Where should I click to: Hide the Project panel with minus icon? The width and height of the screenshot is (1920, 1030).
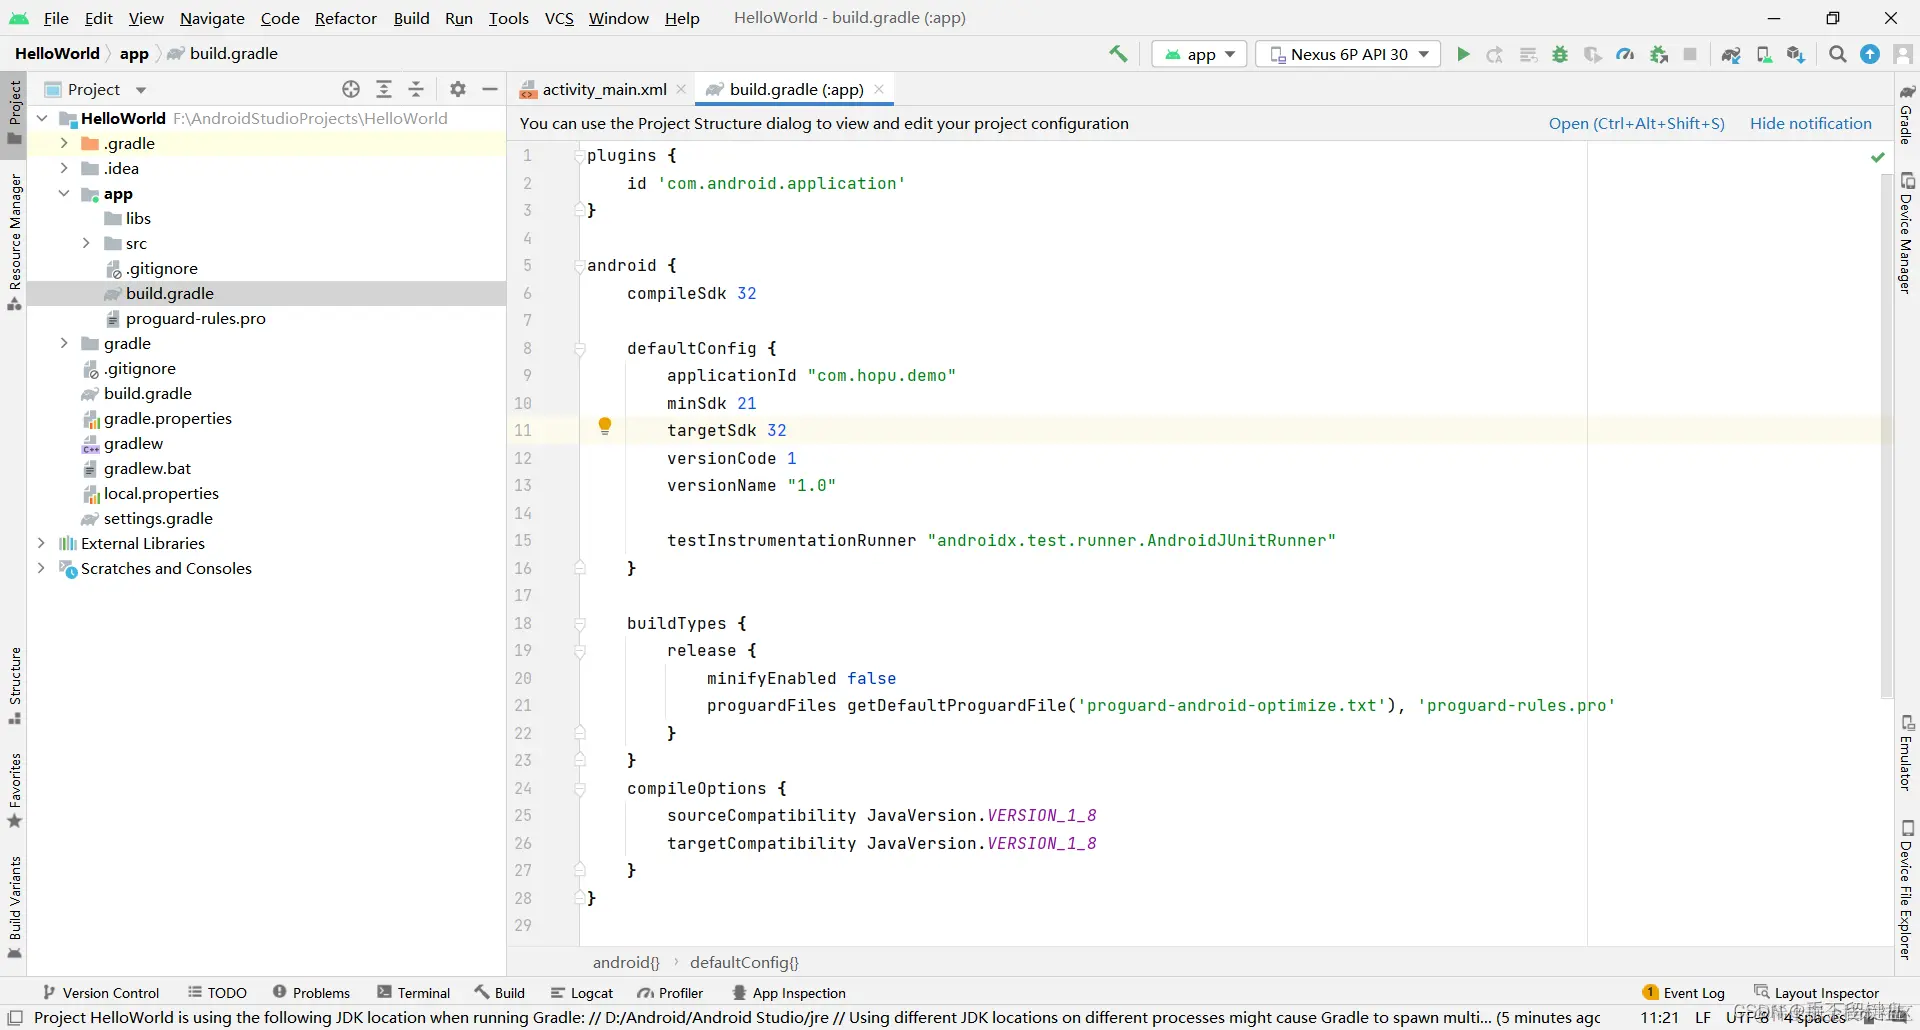[x=490, y=89]
